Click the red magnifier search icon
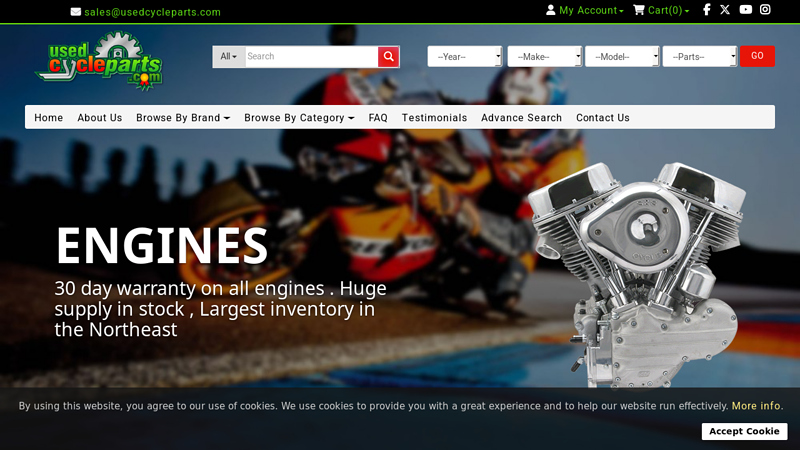Screen dimensions: 800x450 (x=388, y=57)
